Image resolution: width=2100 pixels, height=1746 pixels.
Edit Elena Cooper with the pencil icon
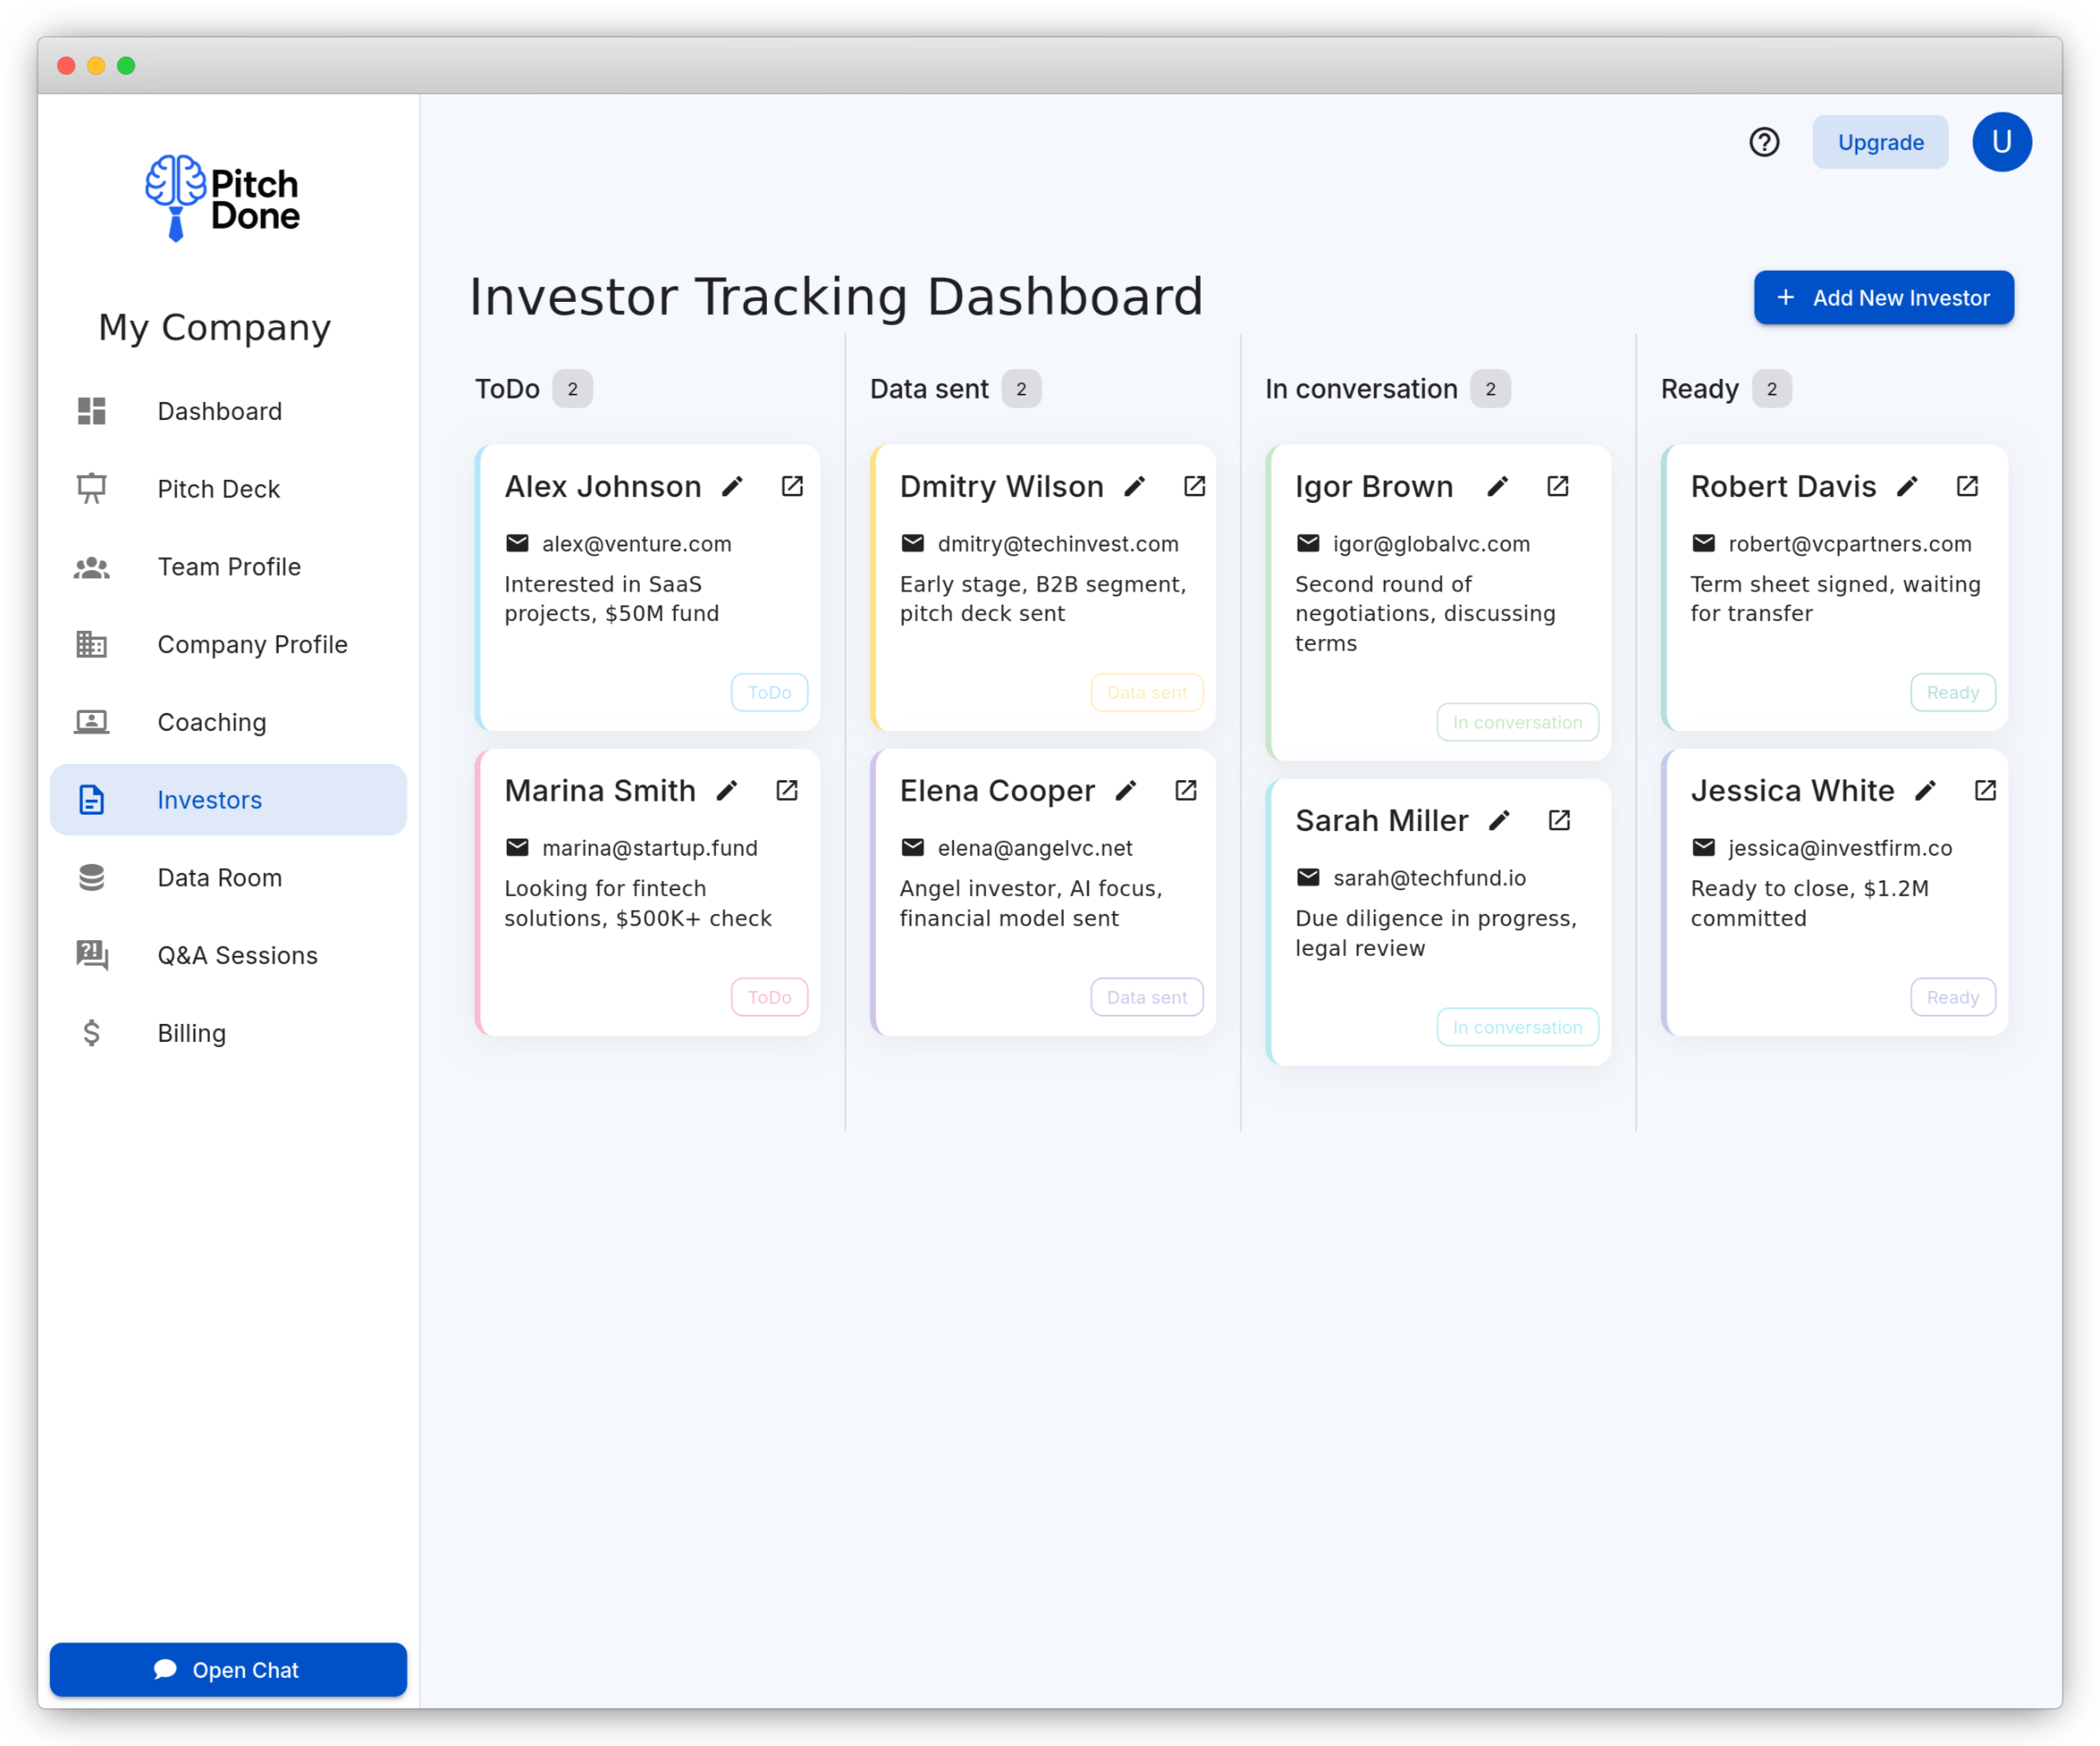1126,791
